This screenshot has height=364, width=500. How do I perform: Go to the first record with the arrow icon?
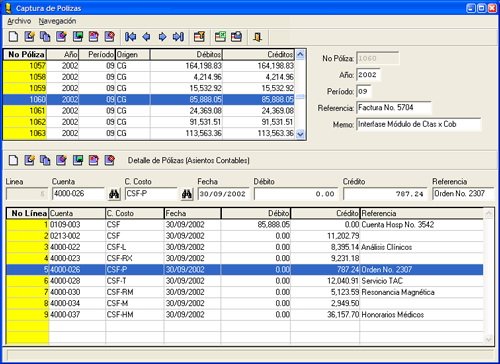point(130,36)
